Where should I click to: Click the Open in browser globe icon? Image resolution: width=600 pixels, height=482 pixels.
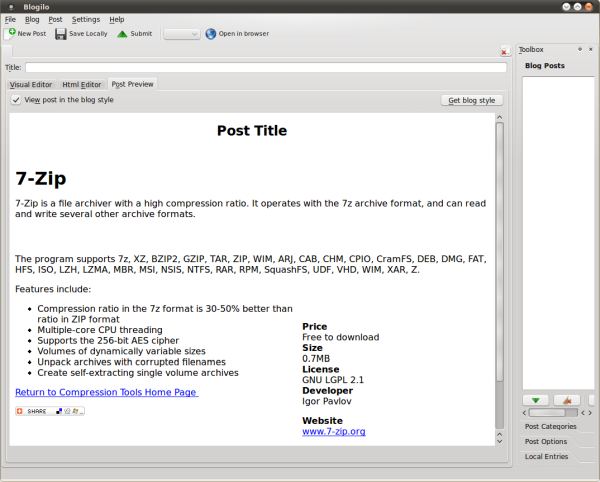210,34
